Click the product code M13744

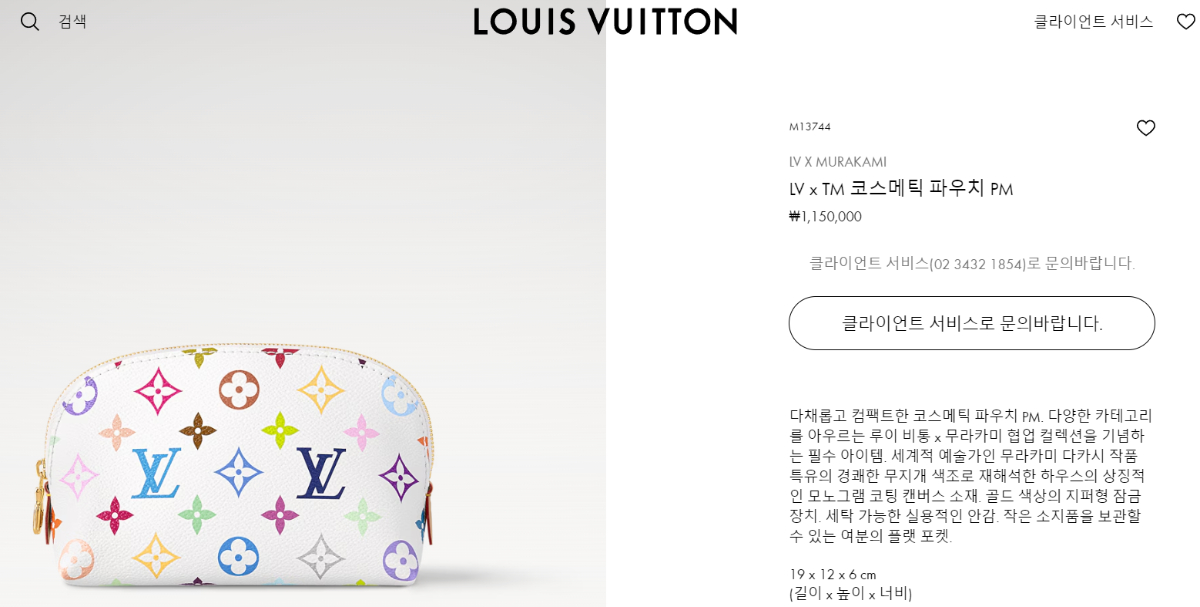(810, 127)
